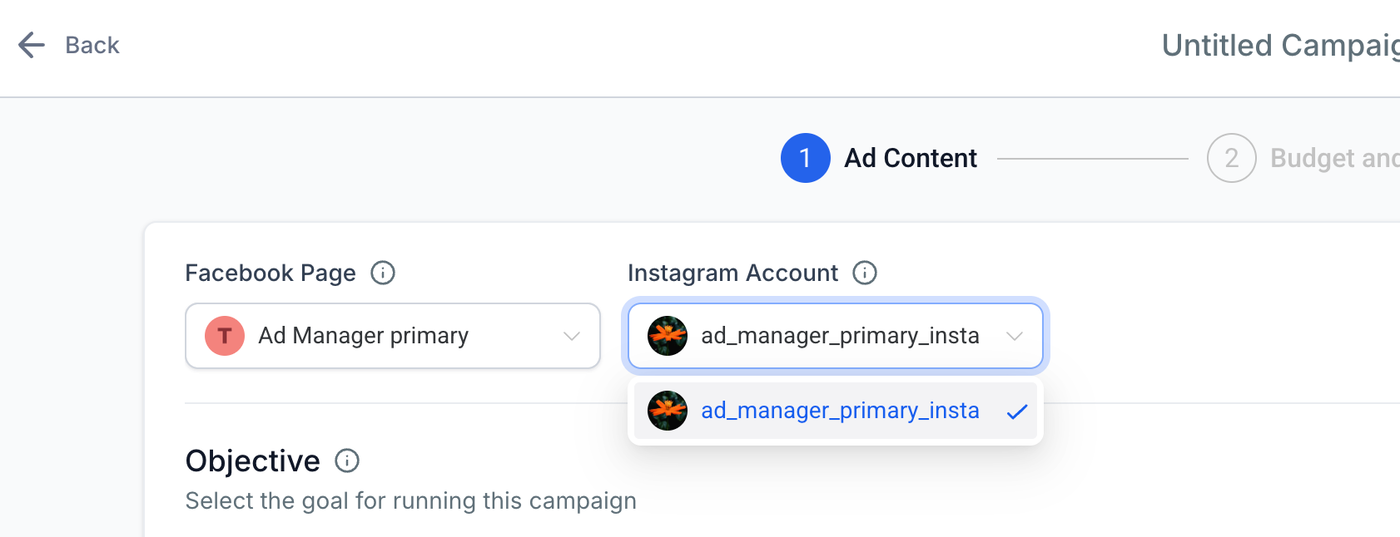Viewport: 1400px width, 537px height.
Task: Click the step 2 circle indicator
Action: pos(1231,158)
